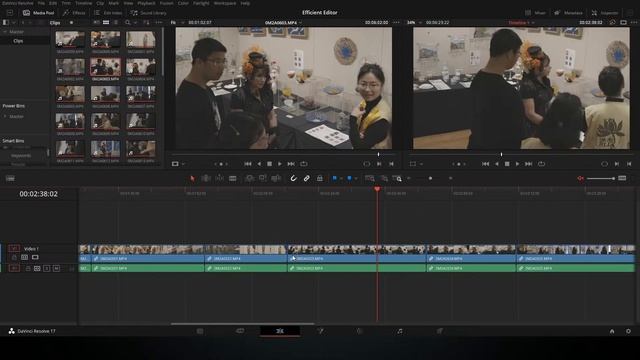Toggle loop playback in timeline viewer
The width and height of the screenshot is (640, 360).
coord(541,164)
